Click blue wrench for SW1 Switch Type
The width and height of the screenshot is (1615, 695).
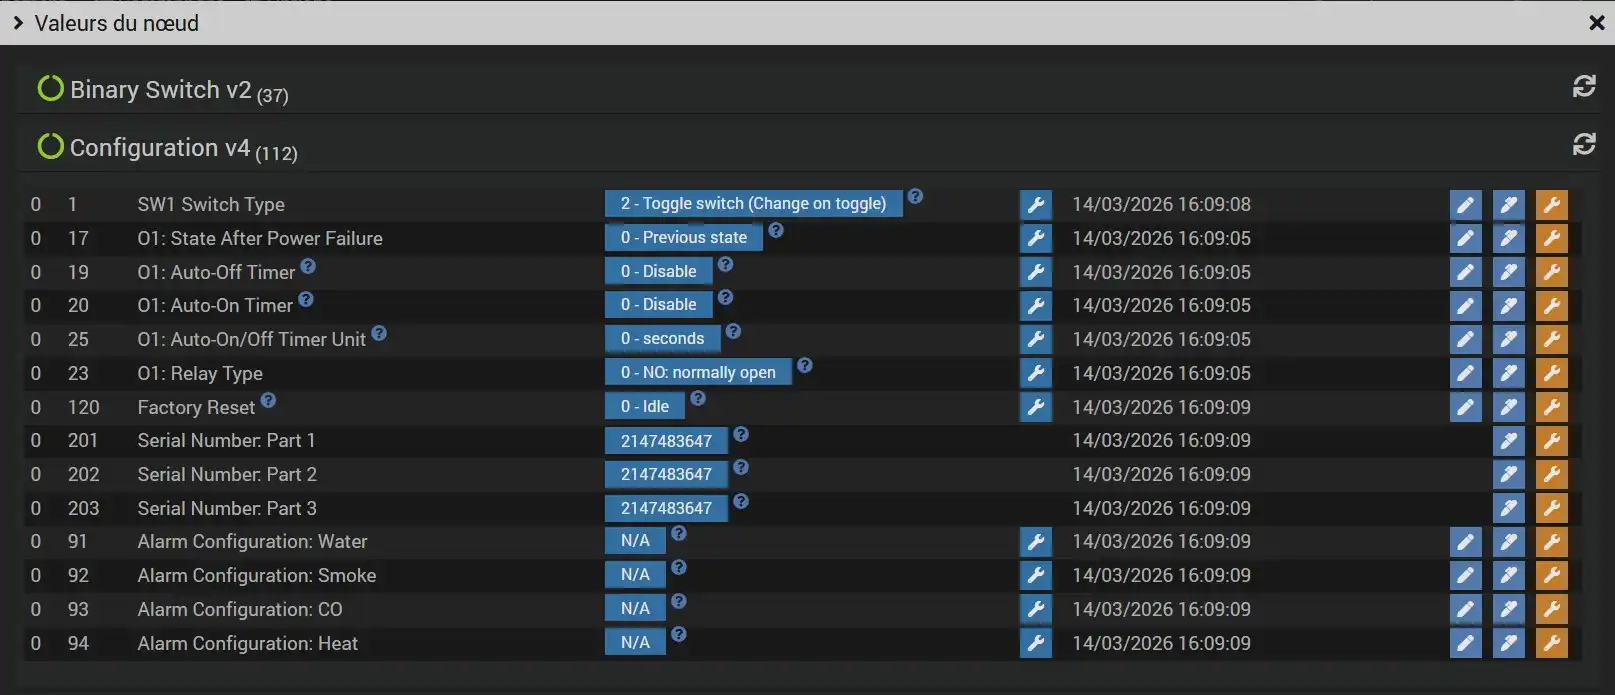pyautogui.click(x=1036, y=205)
